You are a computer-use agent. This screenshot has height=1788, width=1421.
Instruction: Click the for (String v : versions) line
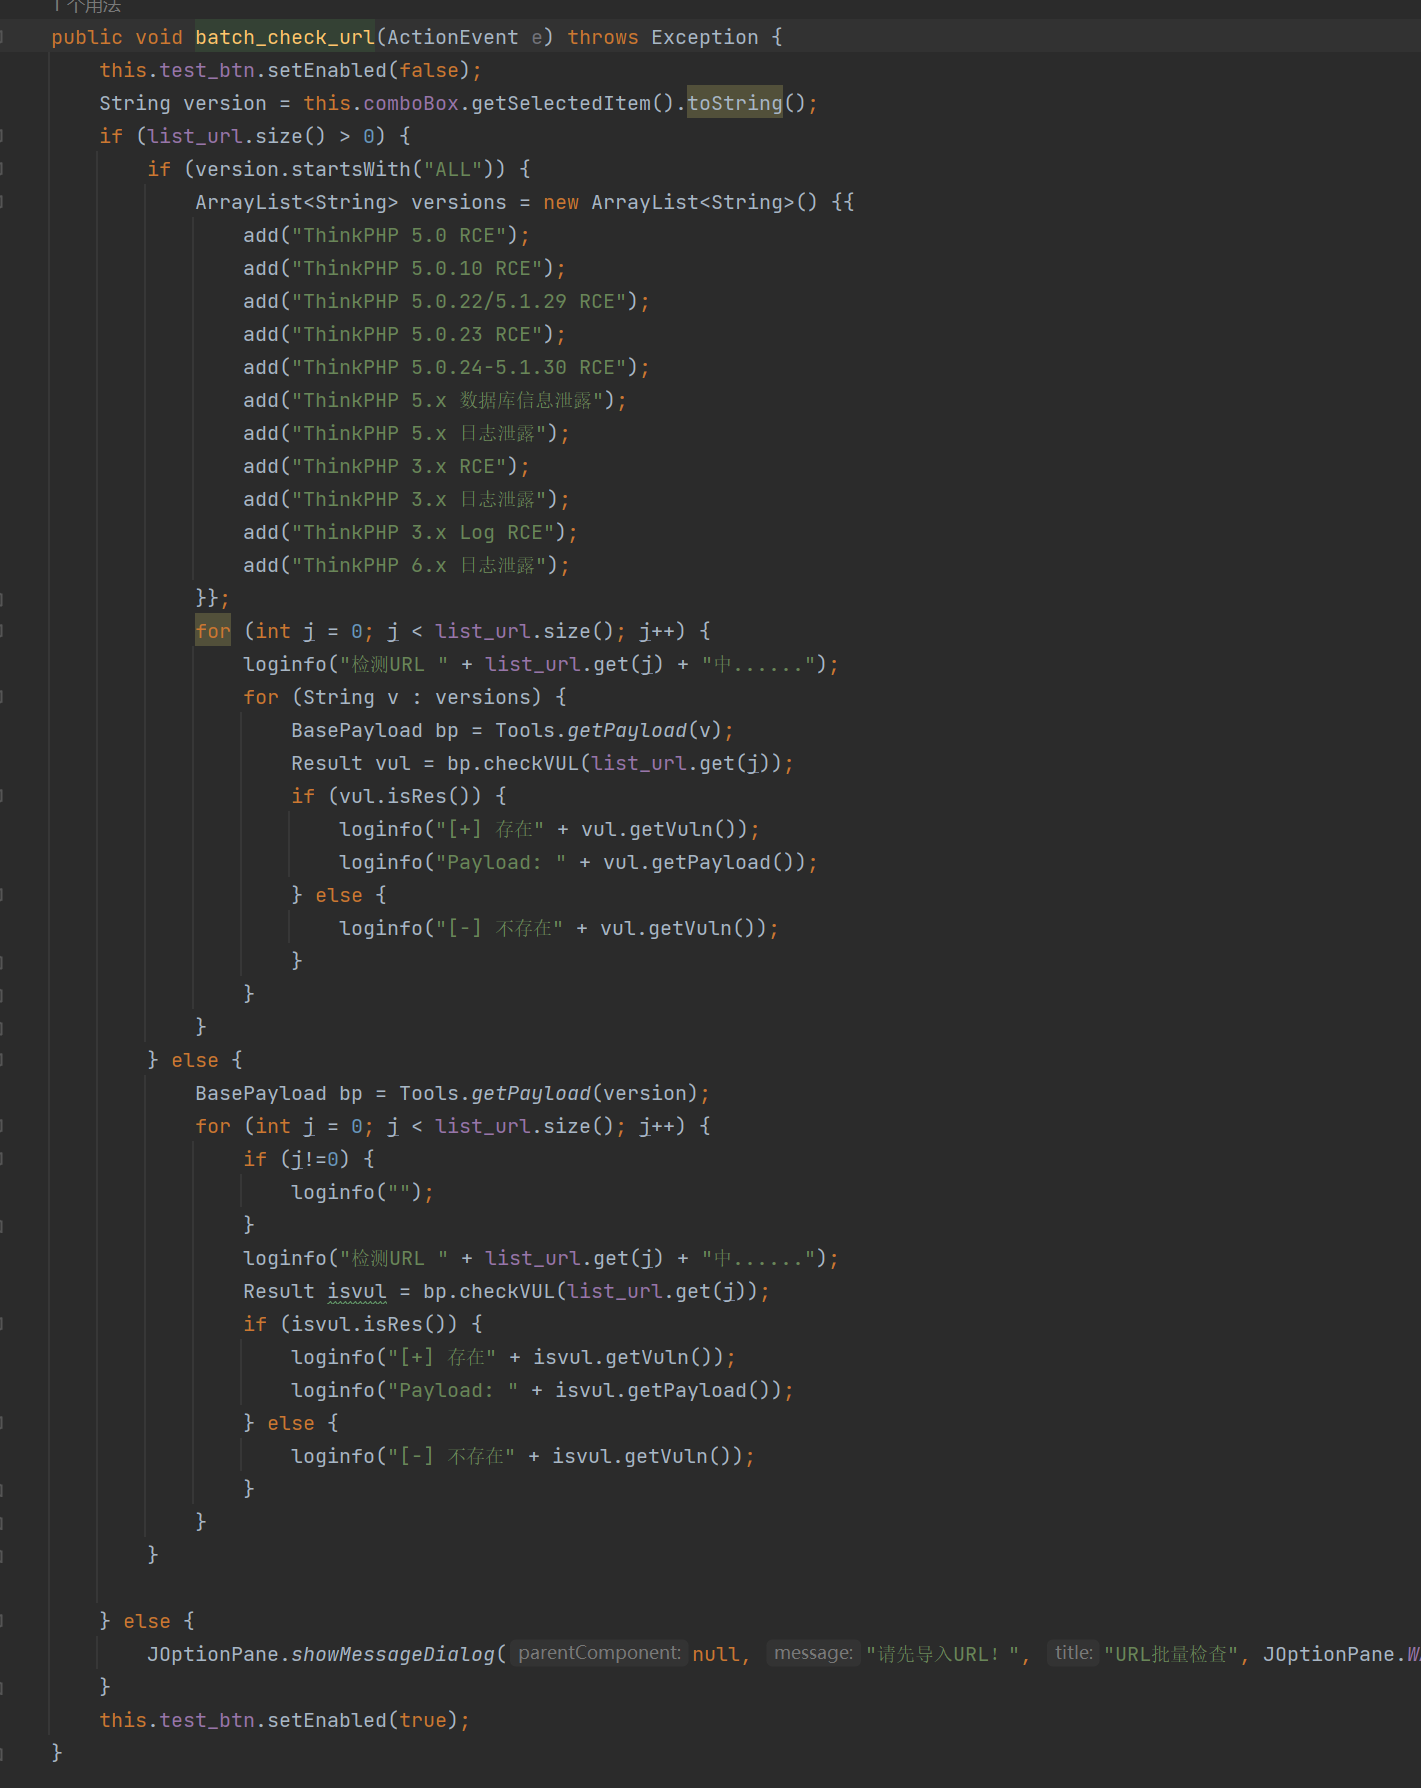click(405, 697)
